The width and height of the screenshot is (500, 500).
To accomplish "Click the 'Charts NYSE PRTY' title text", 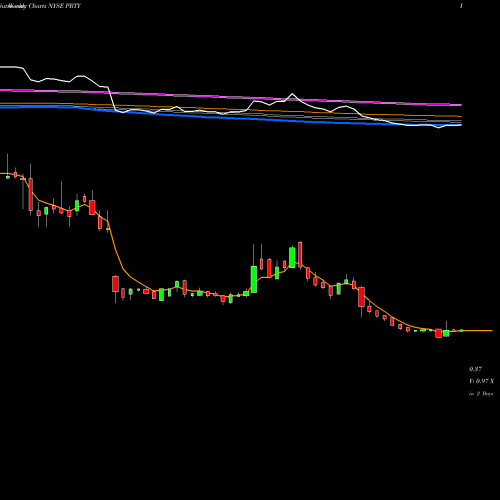I will coord(55,6).
